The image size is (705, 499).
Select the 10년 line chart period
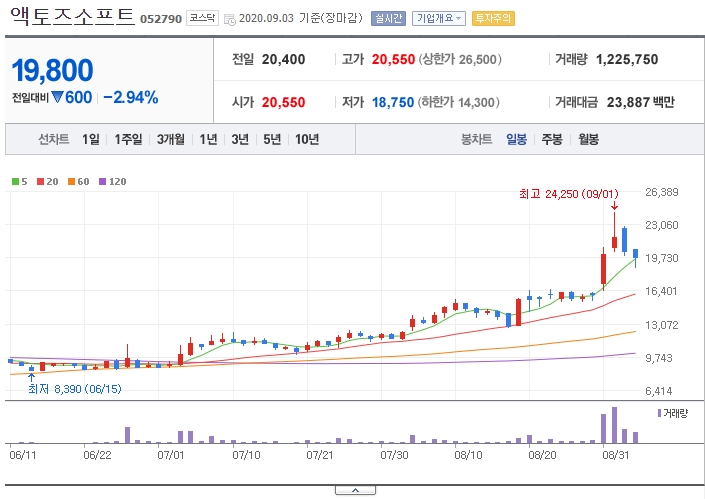[x=307, y=139]
